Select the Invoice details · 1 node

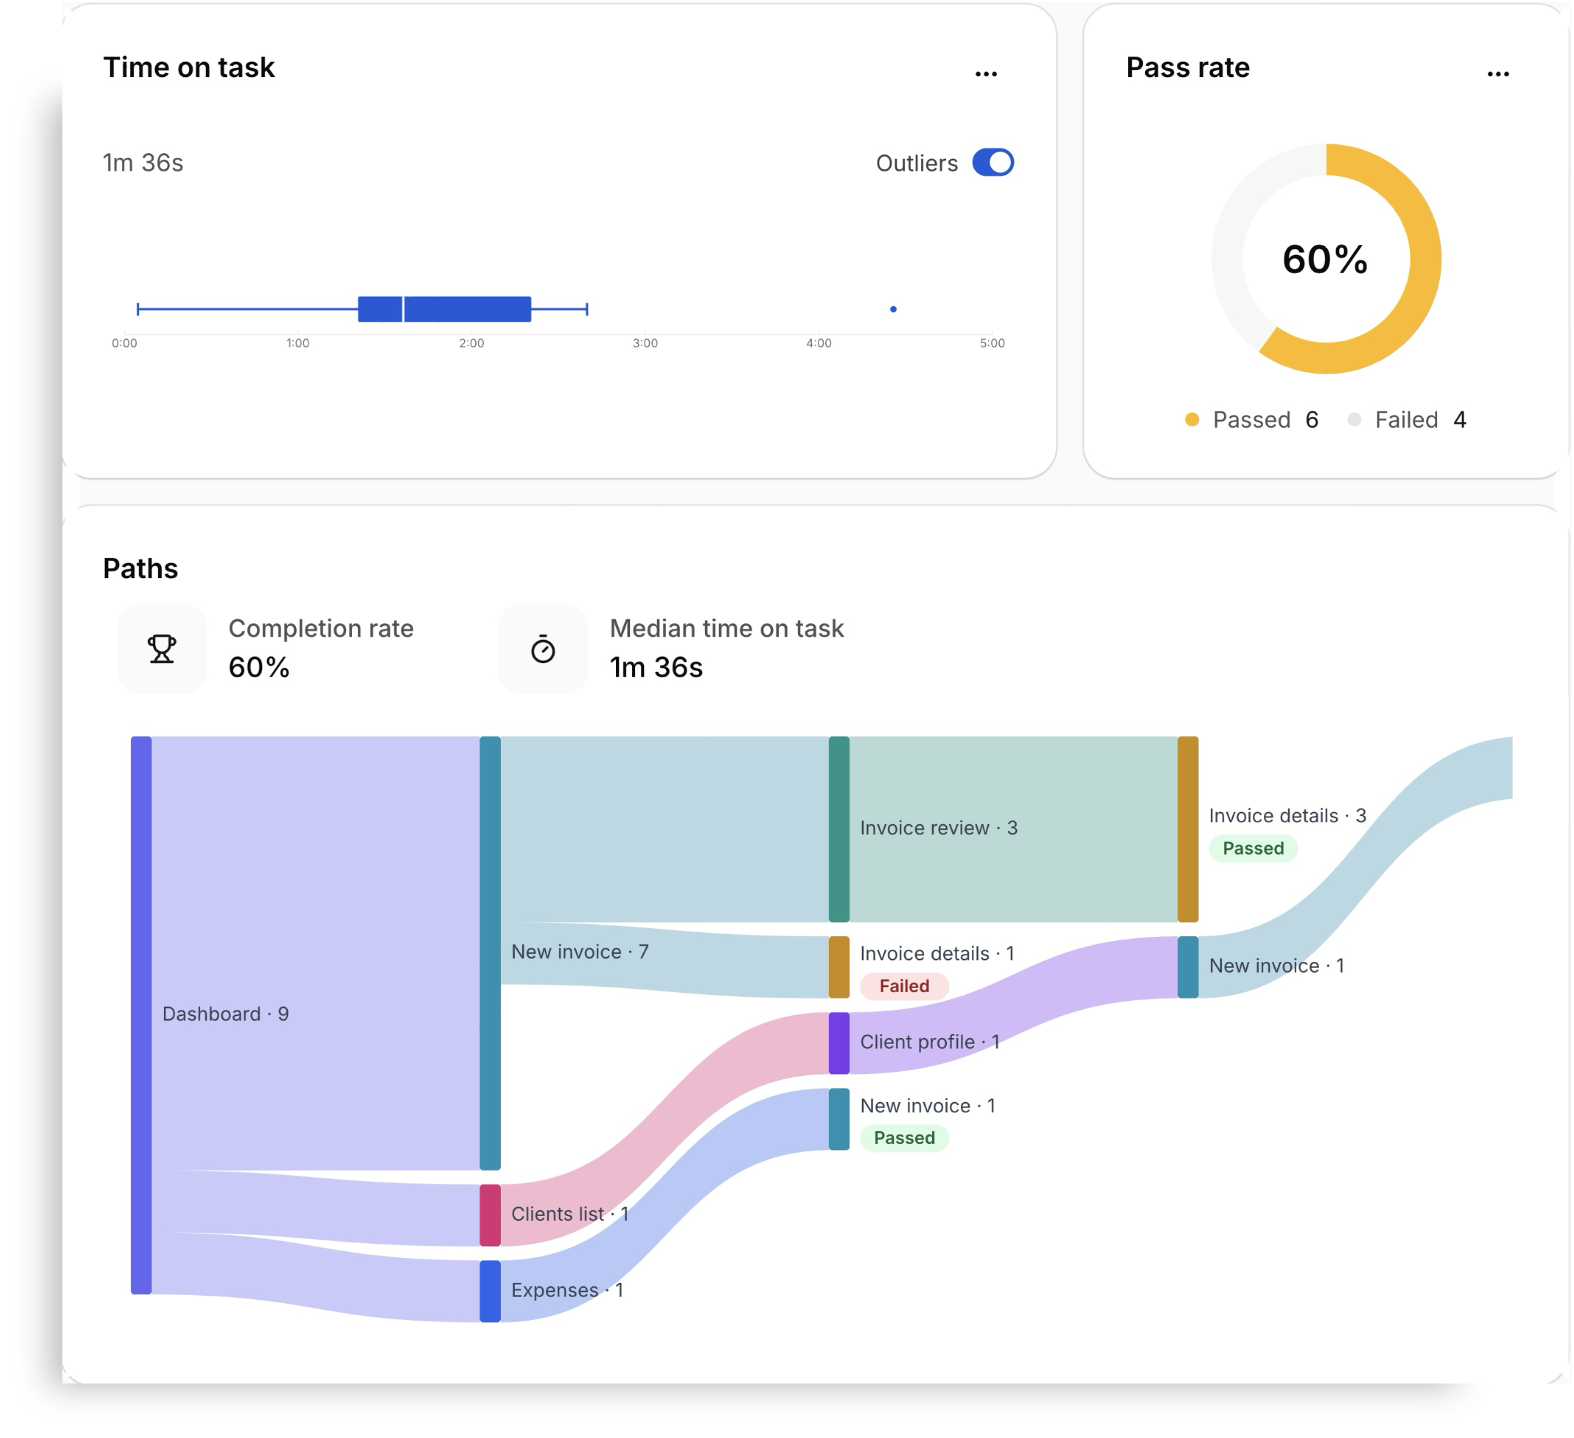pyautogui.click(x=839, y=967)
